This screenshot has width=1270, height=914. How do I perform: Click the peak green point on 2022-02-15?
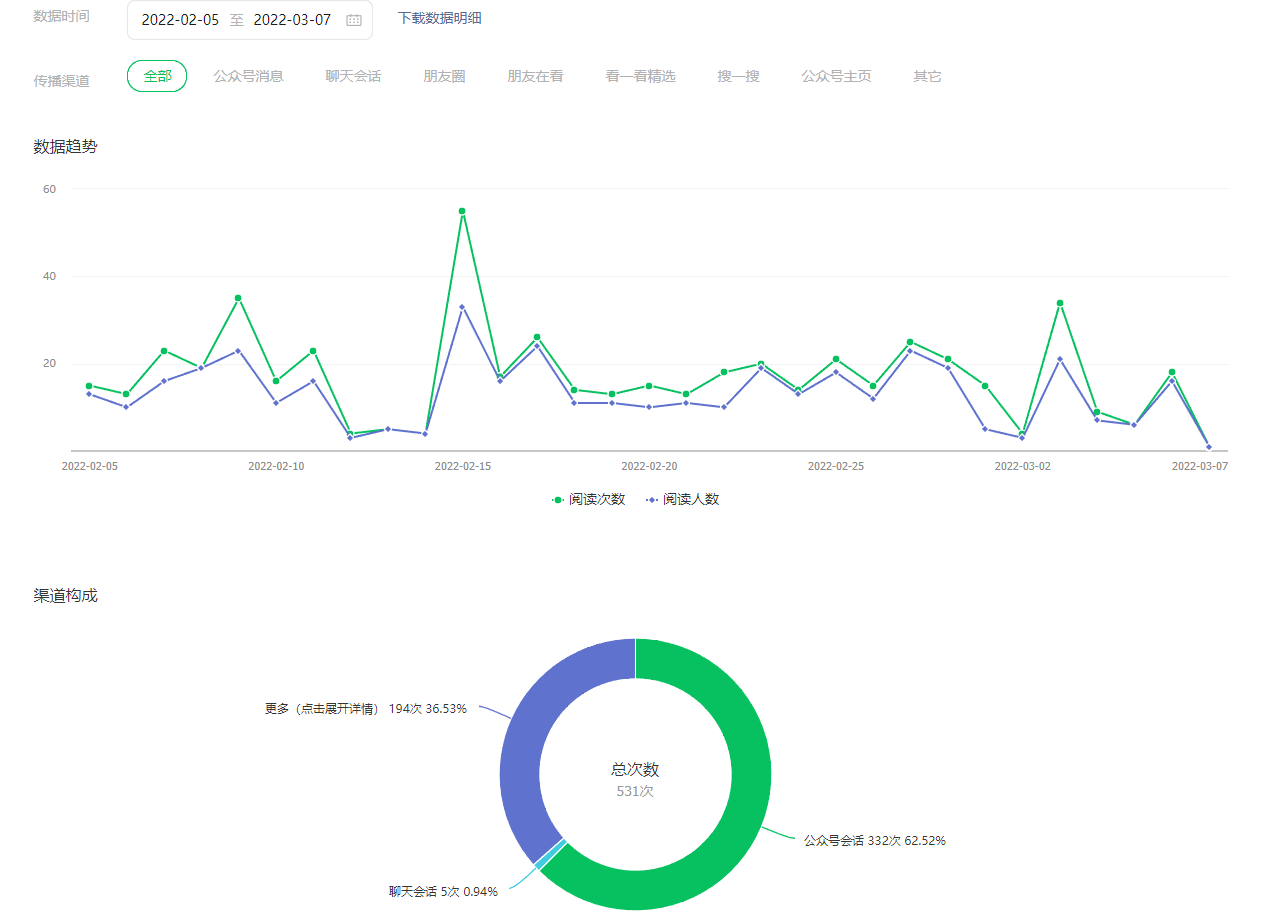click(462, 211)
